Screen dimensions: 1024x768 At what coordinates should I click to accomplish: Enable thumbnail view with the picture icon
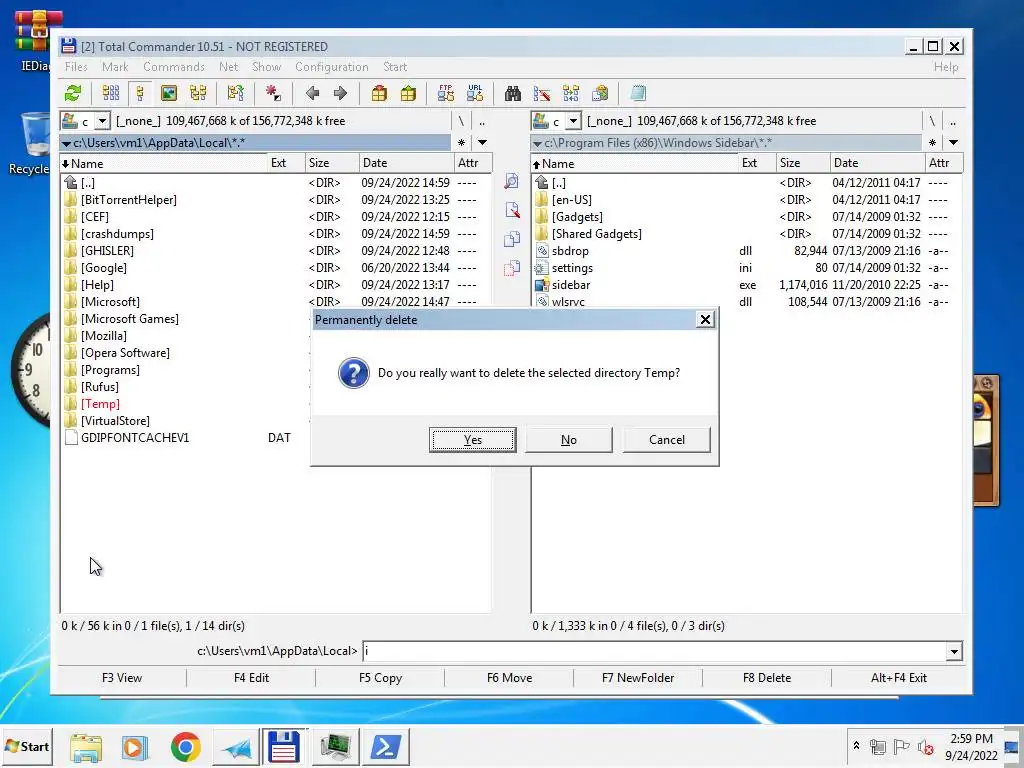[x=168, y=93]
